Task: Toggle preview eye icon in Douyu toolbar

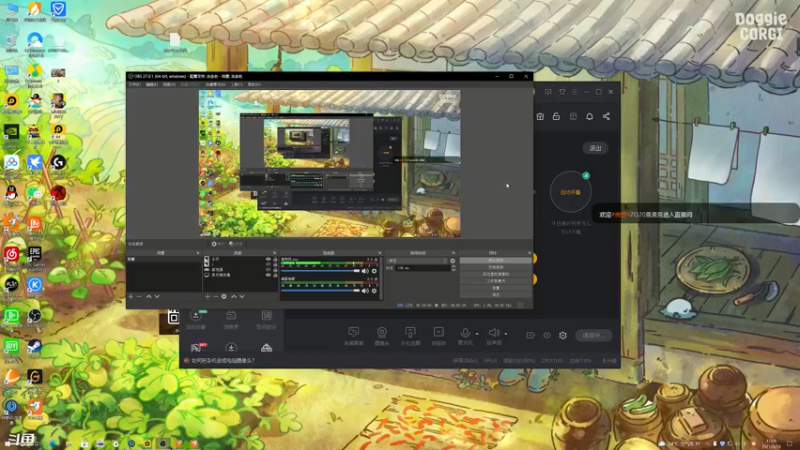Action: 547,335
